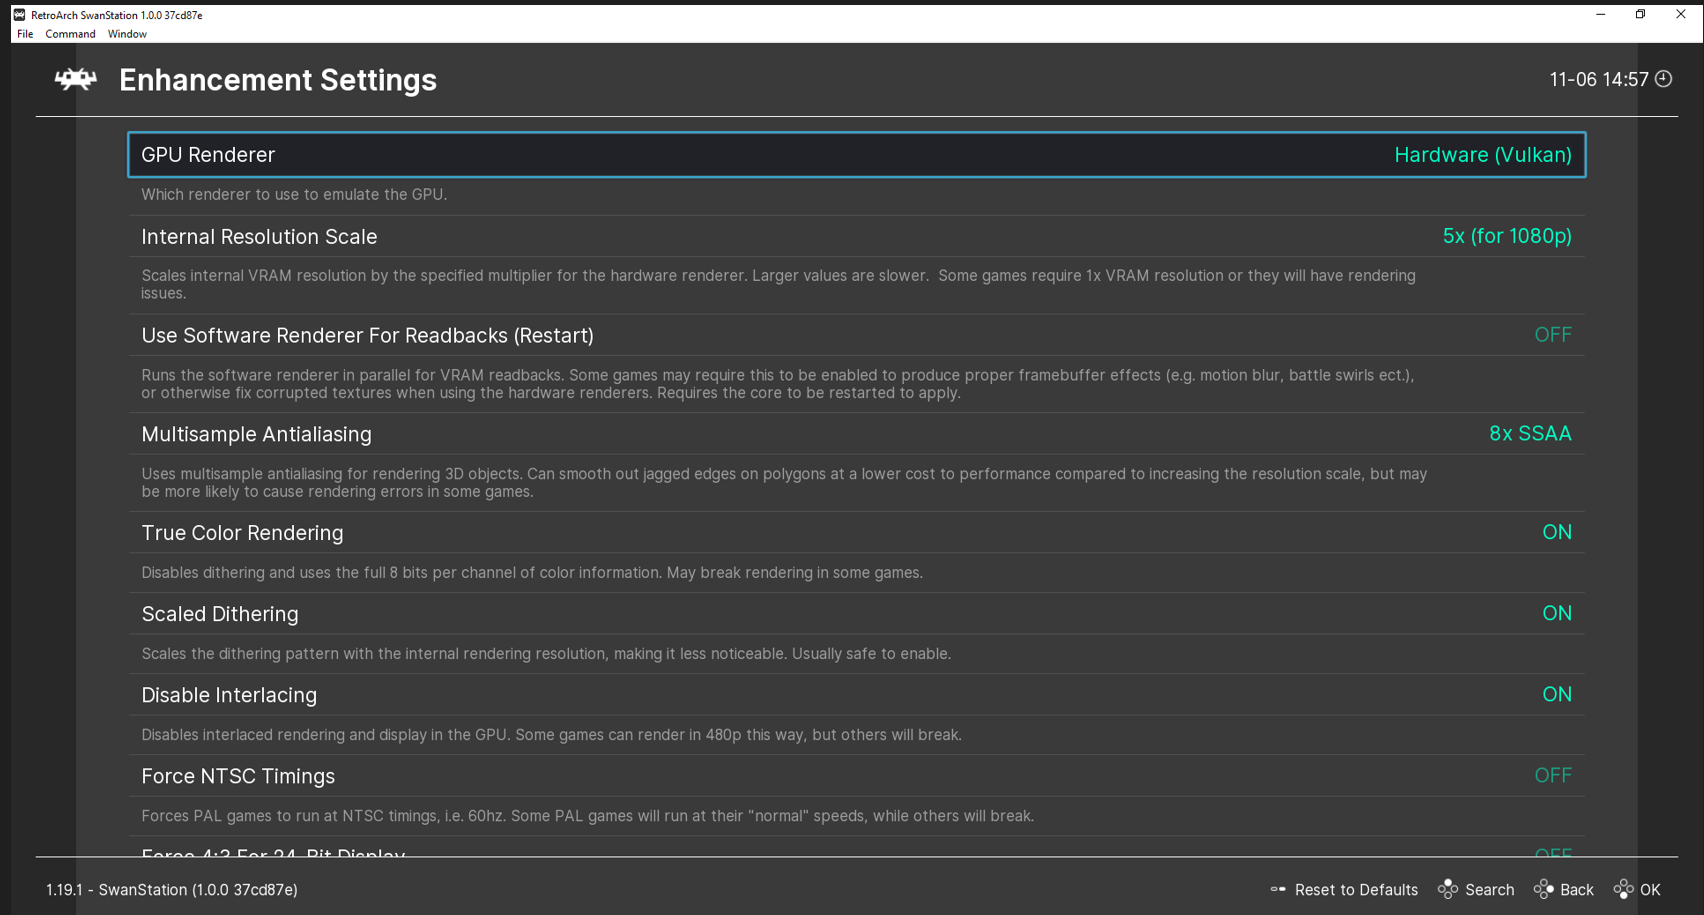Click 'Which renderer to use' description text
Viewport: 1704px width, 915px height.
click(294, 194)
